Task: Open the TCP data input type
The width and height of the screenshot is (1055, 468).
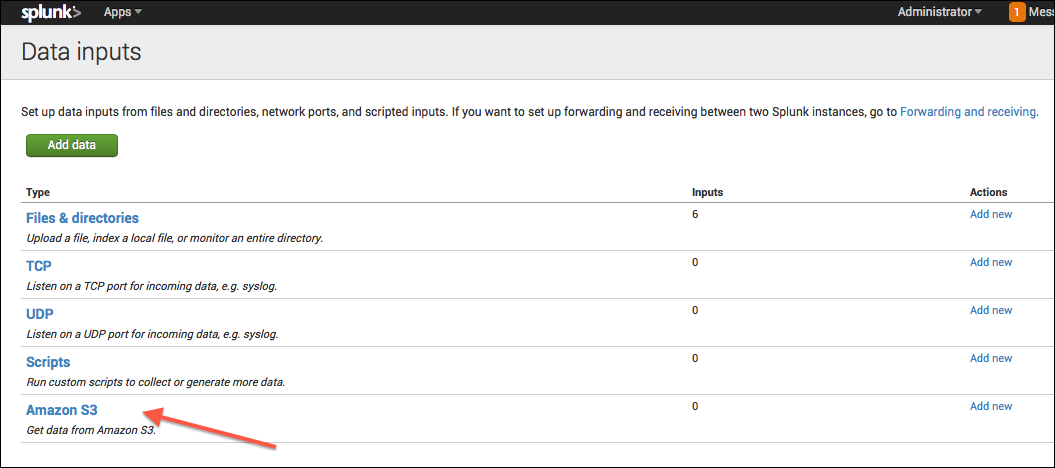Action: [39, 266]
